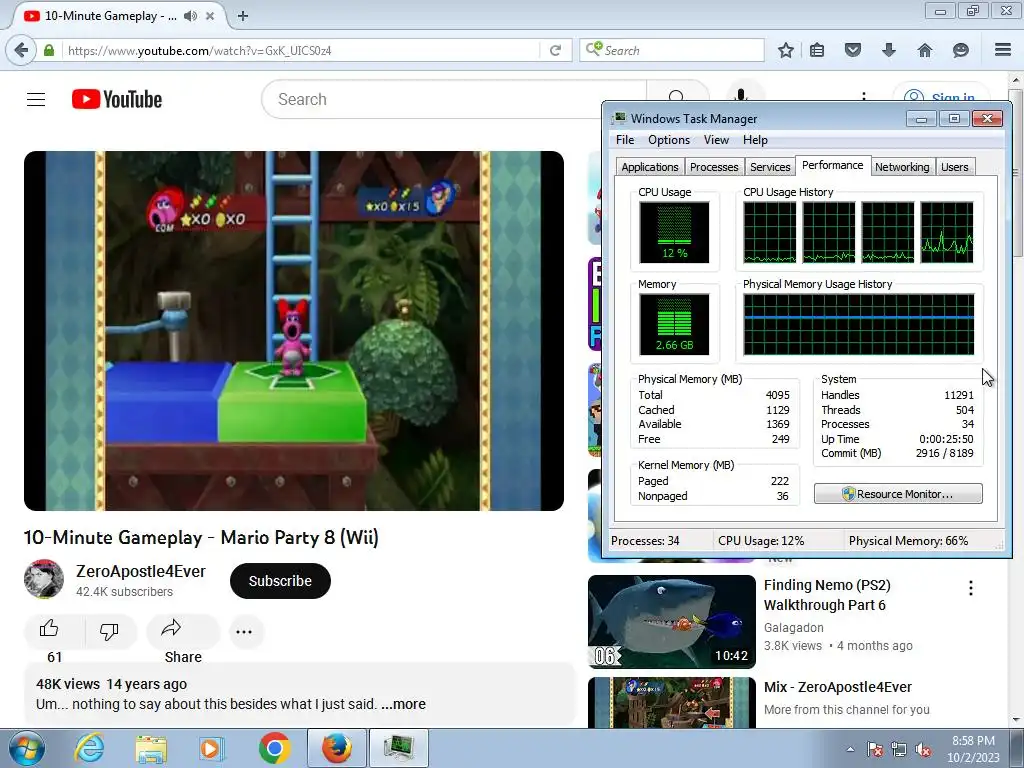This screenshot has width=1024, height=768.
Task: Open the Action Center flag tray icon
Action: point(875,750)
